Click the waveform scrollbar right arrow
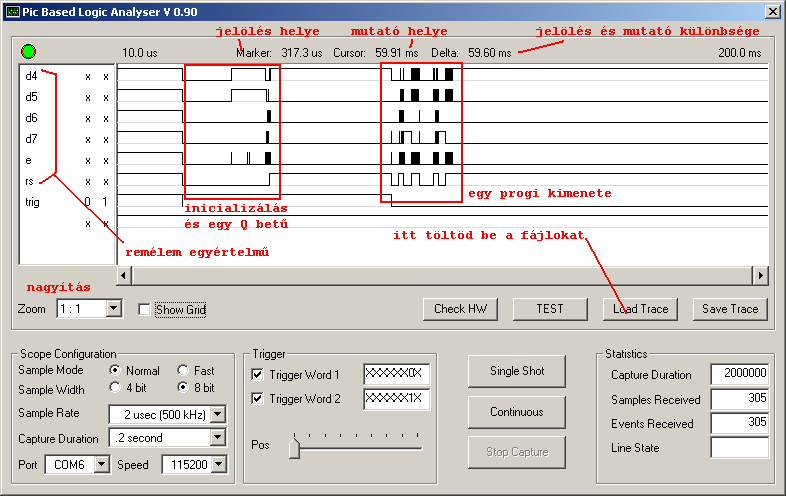Screen dimensions: 786x496 pyautogui.click(x=760, y=275)
